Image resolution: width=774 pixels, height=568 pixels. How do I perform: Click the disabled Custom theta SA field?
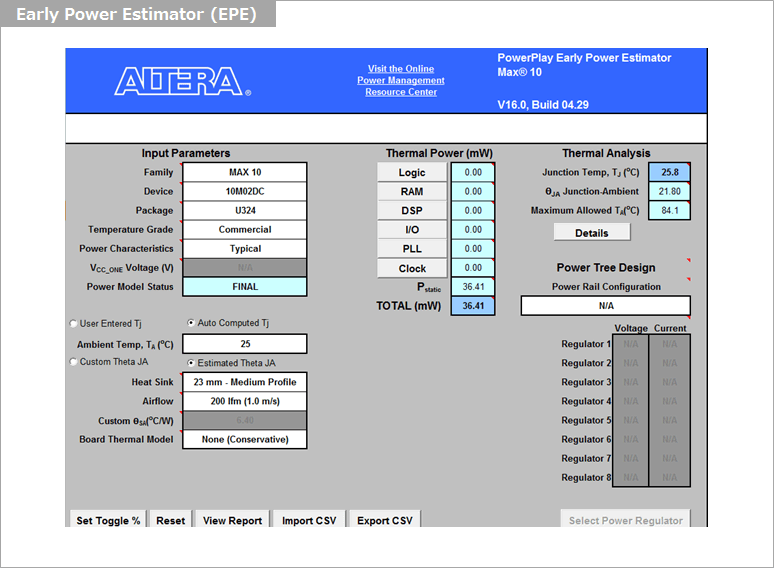click(245, 420)
